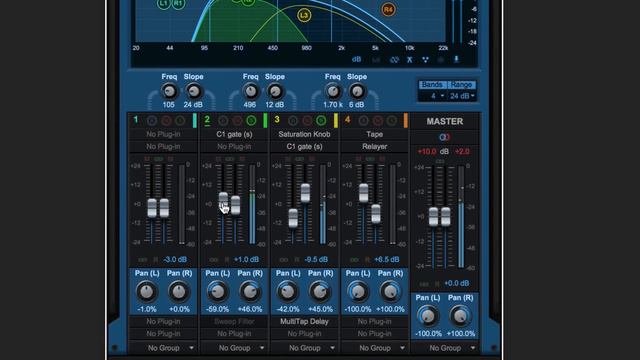This screenshot has width=640, height=360.
Task: Toggle the green round button on band 1
Action: (x=180, y=120)
